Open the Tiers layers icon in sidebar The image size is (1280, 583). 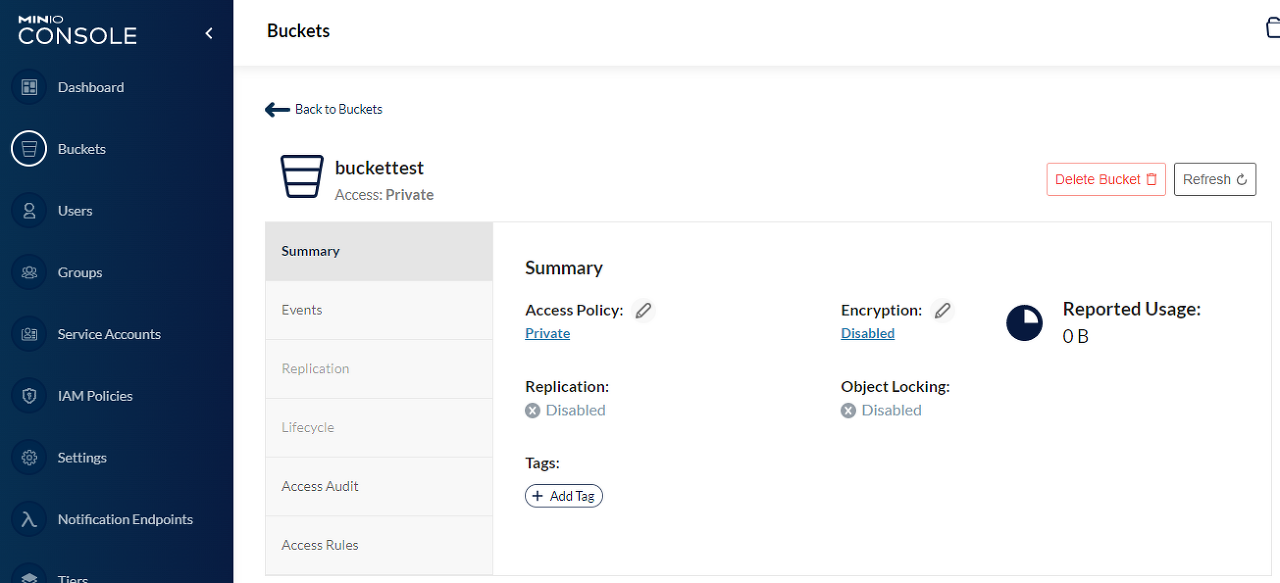pyautogui.click(x=29, y=577)
